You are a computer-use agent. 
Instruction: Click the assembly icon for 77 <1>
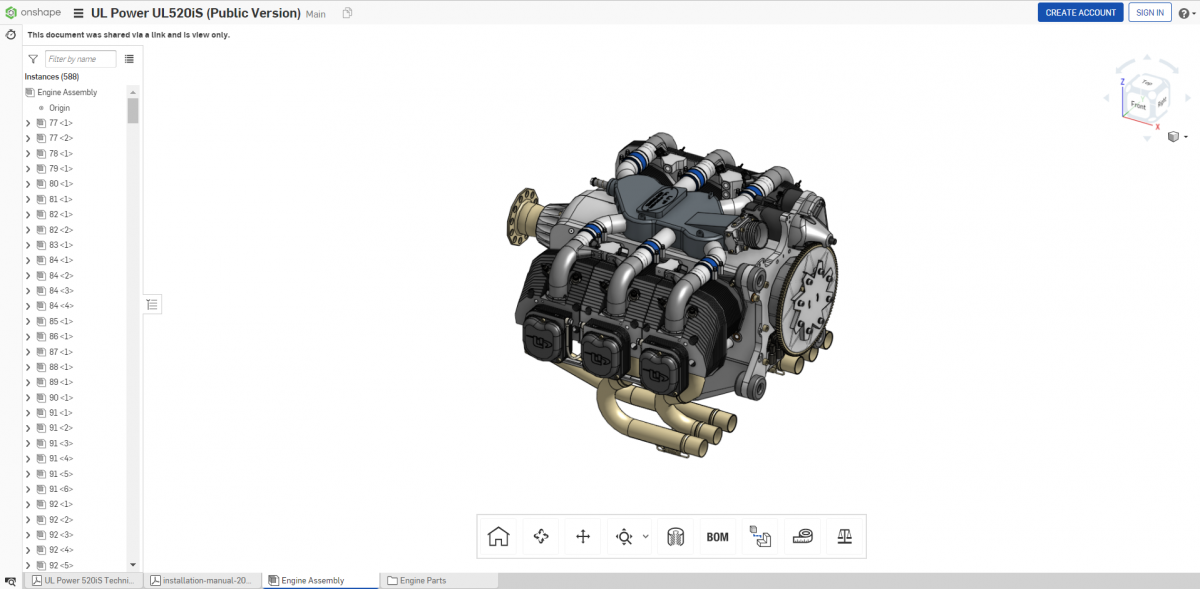coord(41,122)
